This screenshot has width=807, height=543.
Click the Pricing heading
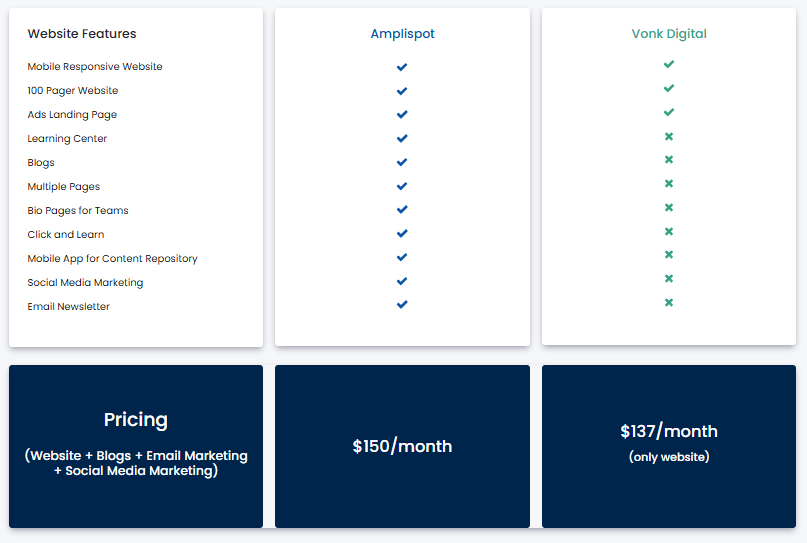tap(136, 420)
